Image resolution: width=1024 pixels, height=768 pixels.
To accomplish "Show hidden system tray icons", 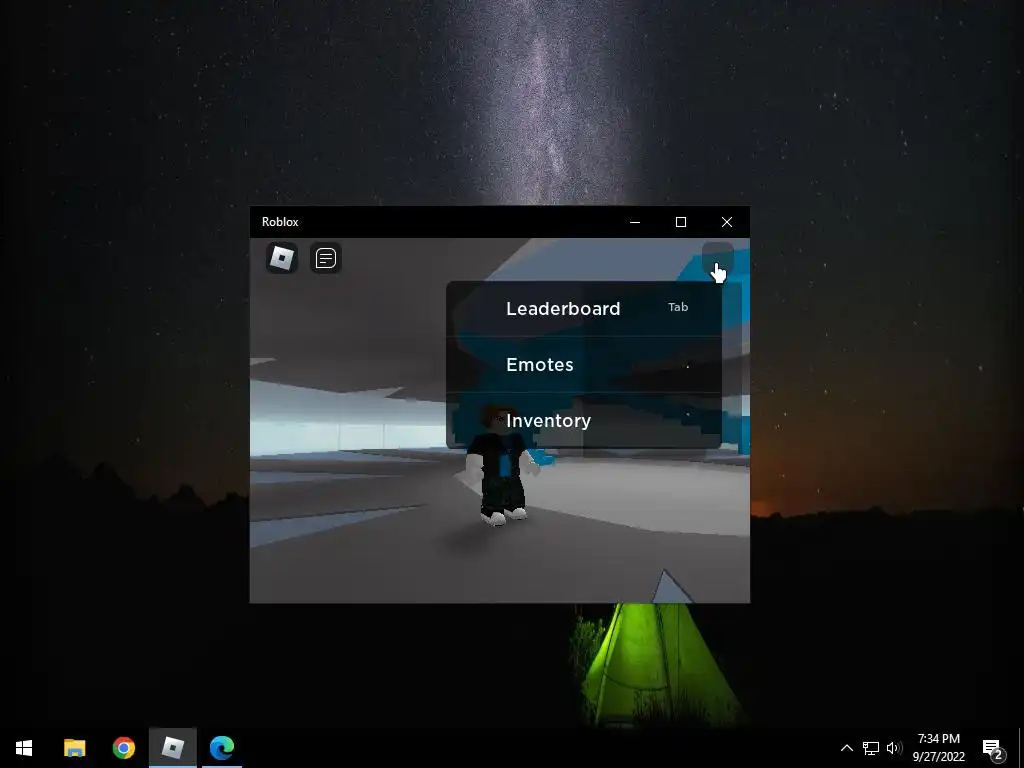I will pos(846,748).
